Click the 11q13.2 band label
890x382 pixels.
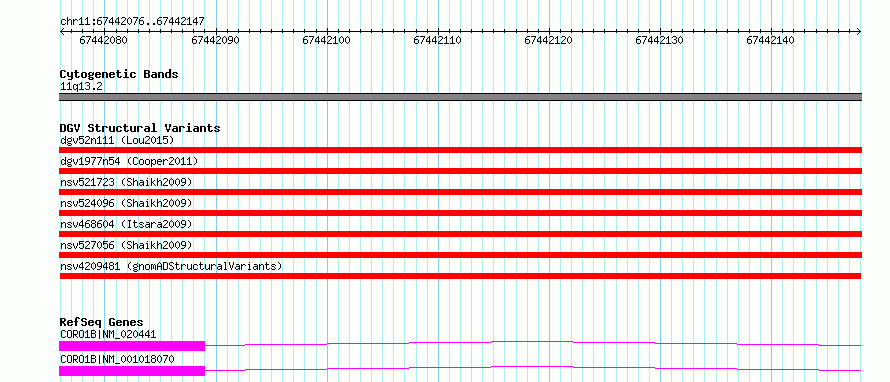[x=81, y=87]
